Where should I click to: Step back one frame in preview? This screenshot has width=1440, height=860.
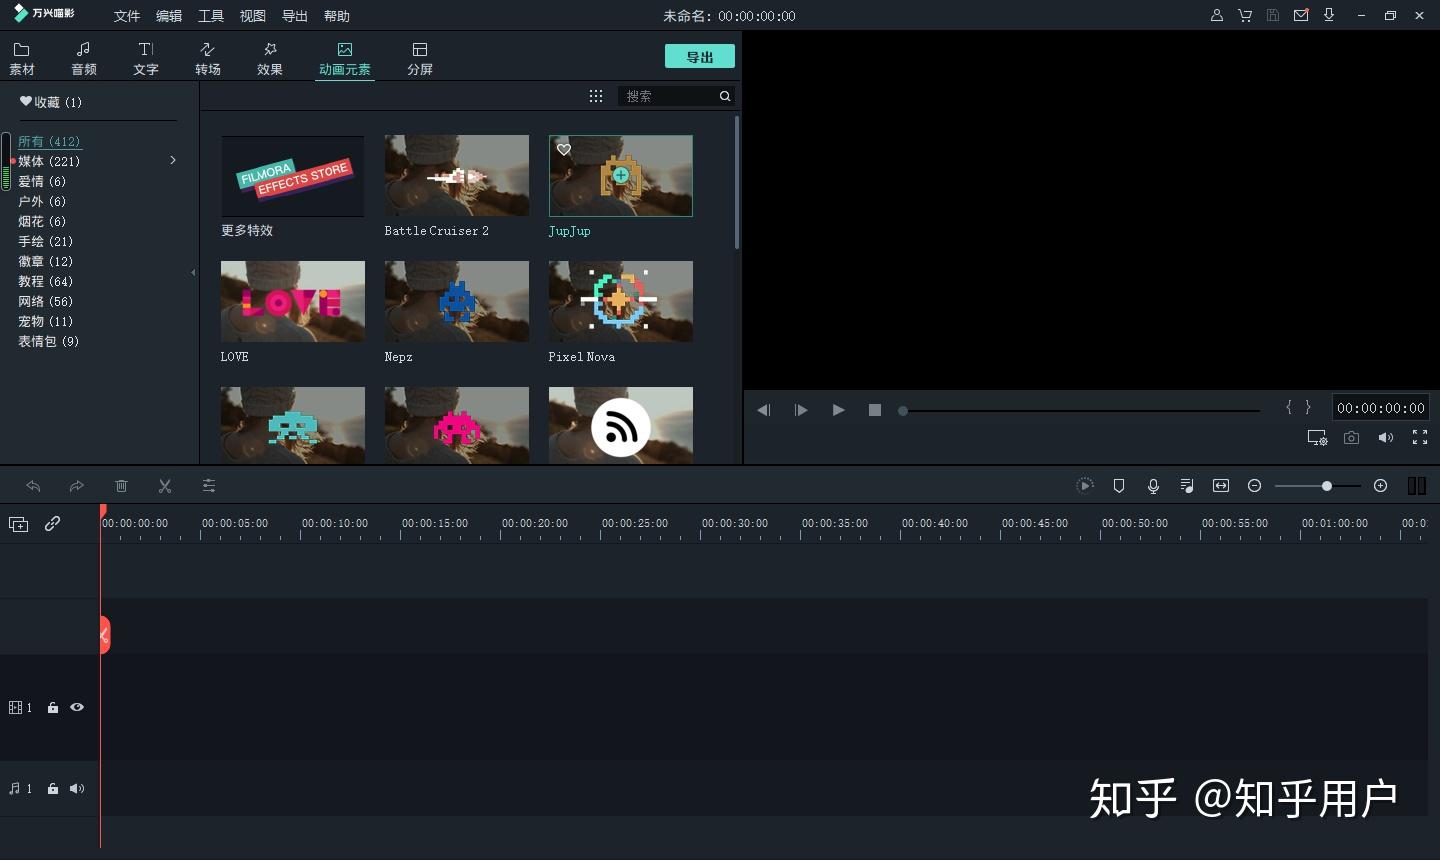tap(763, 410)
